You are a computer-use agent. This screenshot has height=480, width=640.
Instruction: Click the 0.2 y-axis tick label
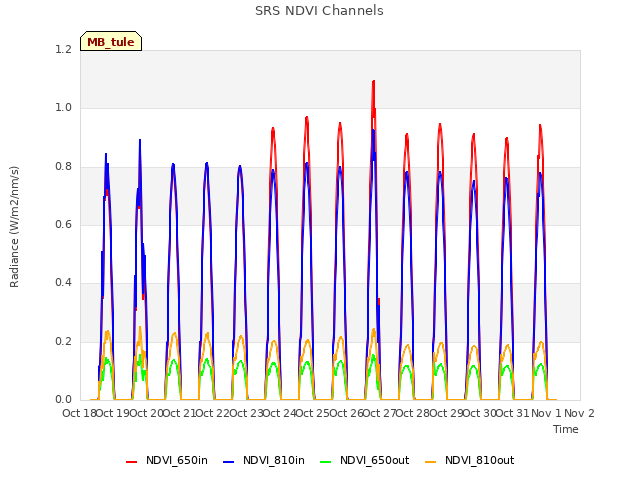point(63,342)
